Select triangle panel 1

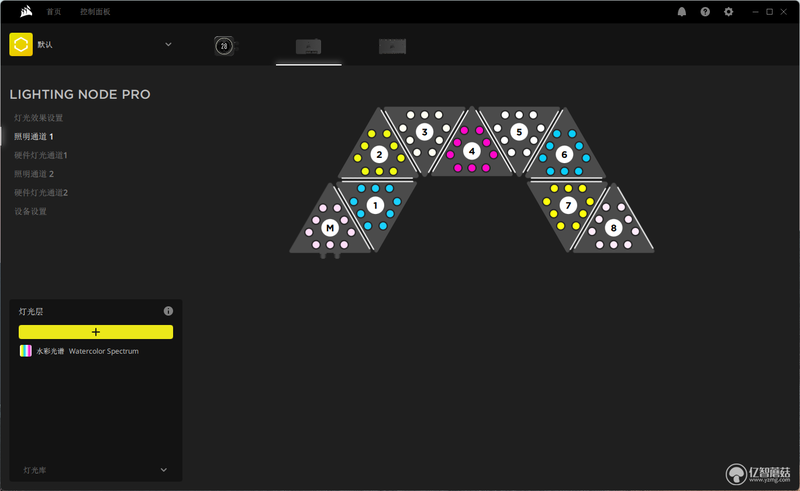pyautogui.click(x=376, y=205)
